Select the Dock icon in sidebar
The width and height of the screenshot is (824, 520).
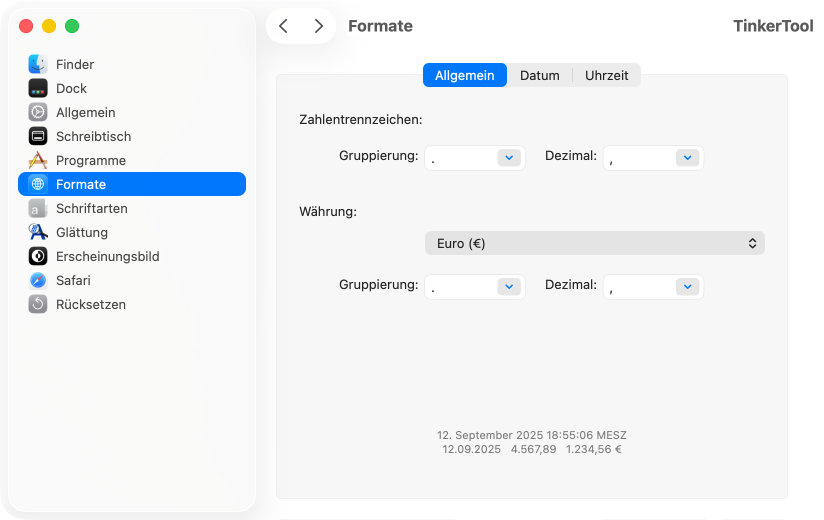tap(38, 88)
